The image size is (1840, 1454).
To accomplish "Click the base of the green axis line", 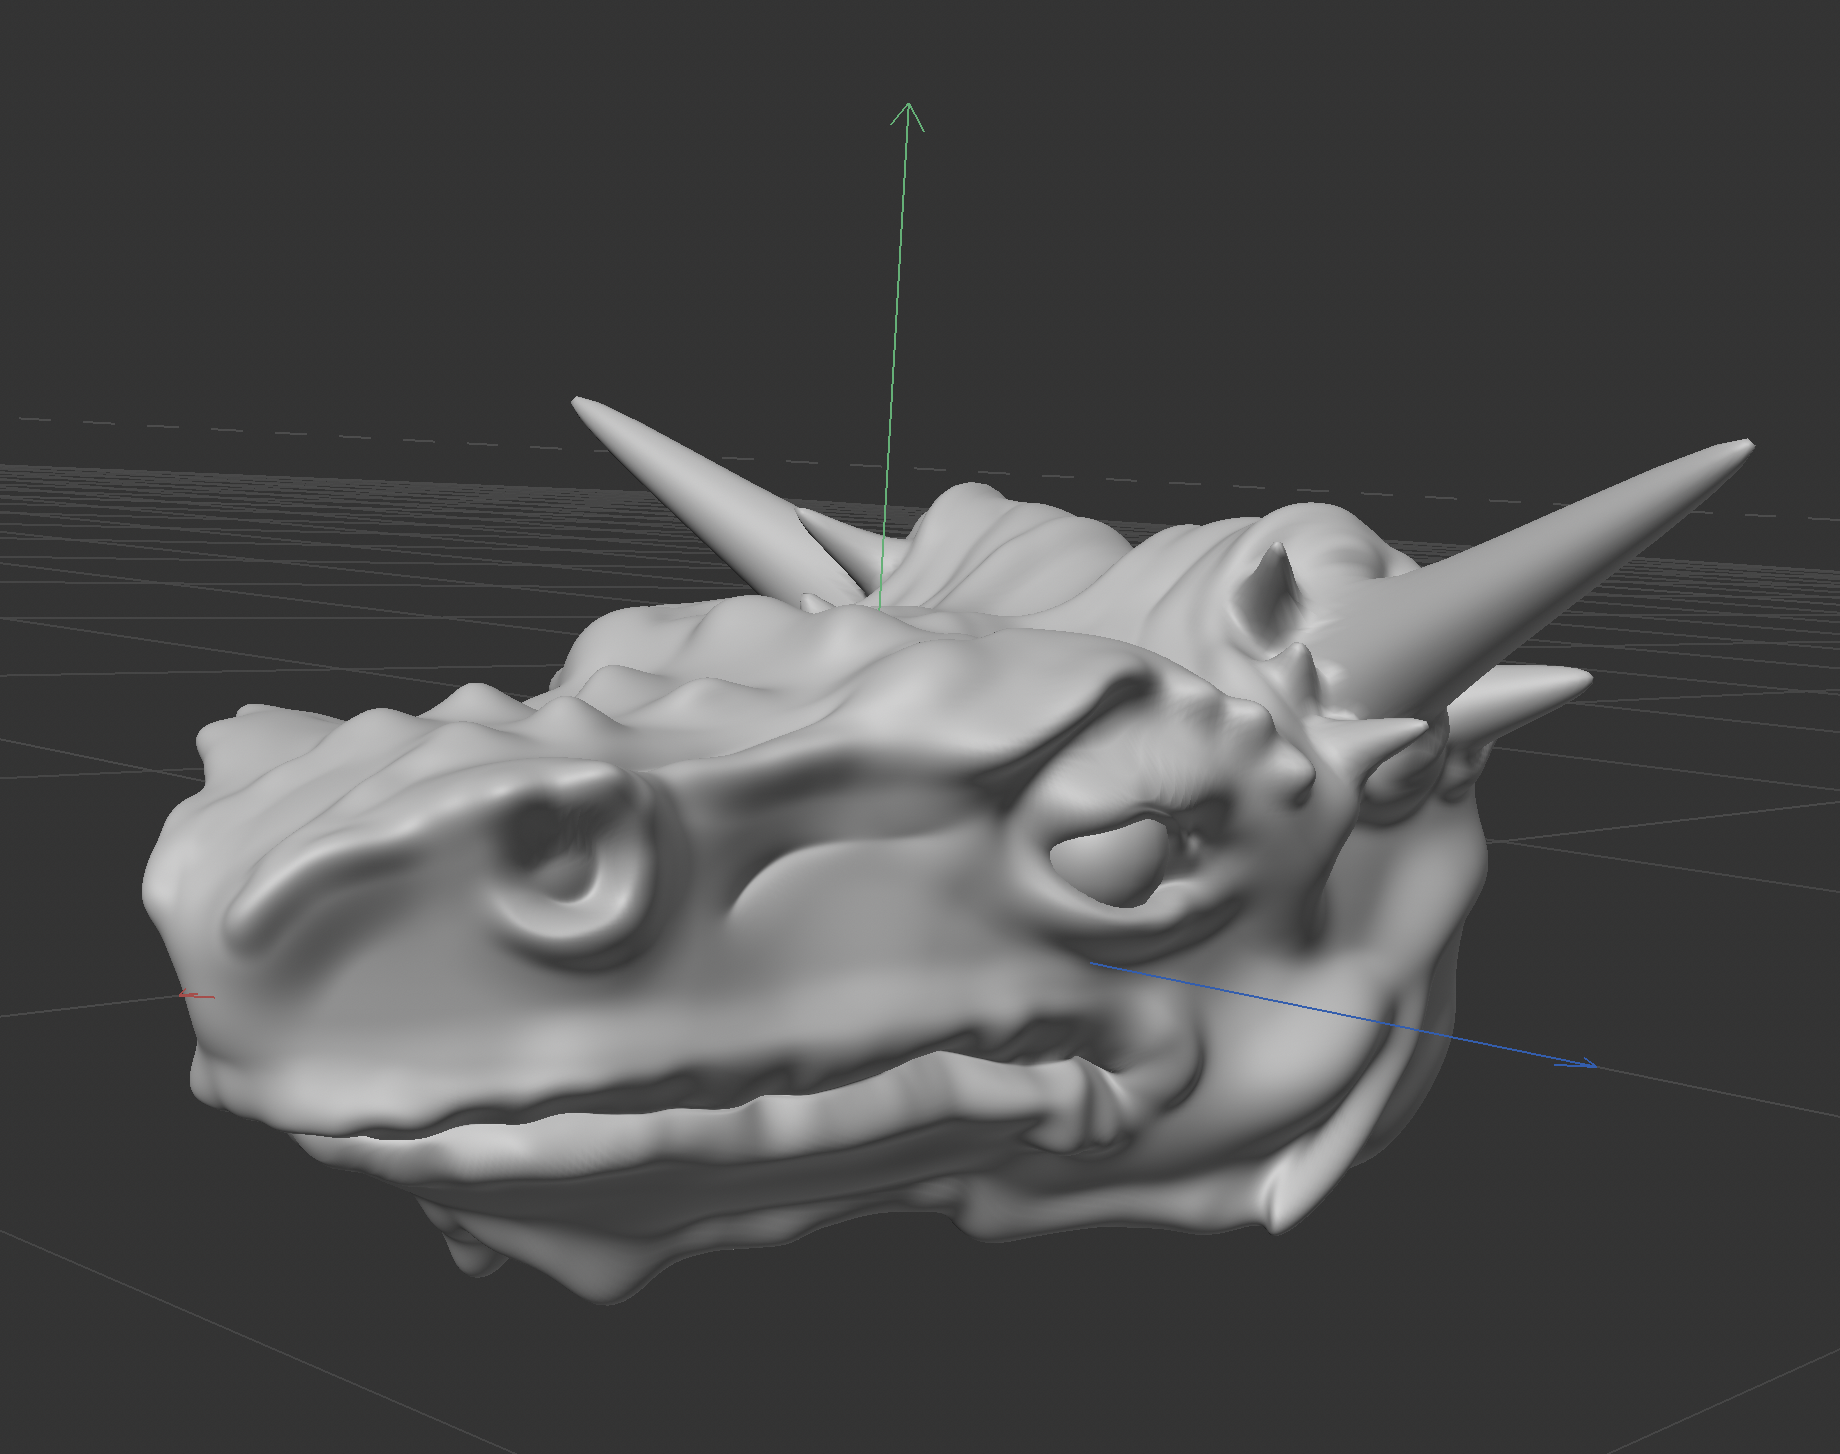I will pos(880,603).
